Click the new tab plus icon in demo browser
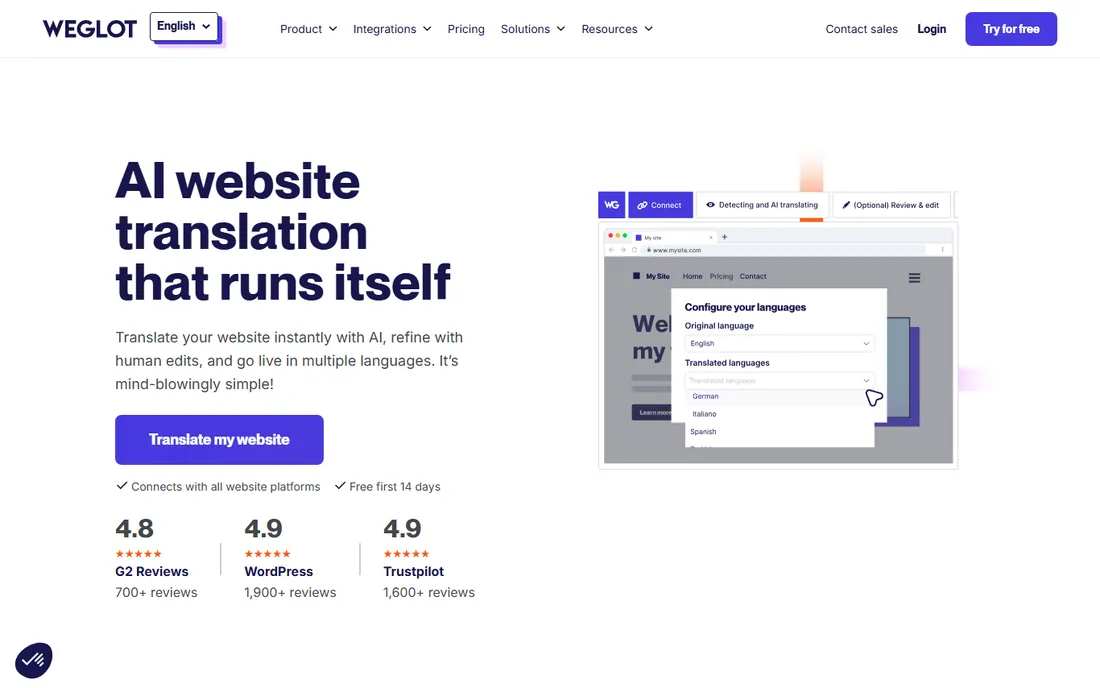The image size is (1100, 688). coord(725,237)
